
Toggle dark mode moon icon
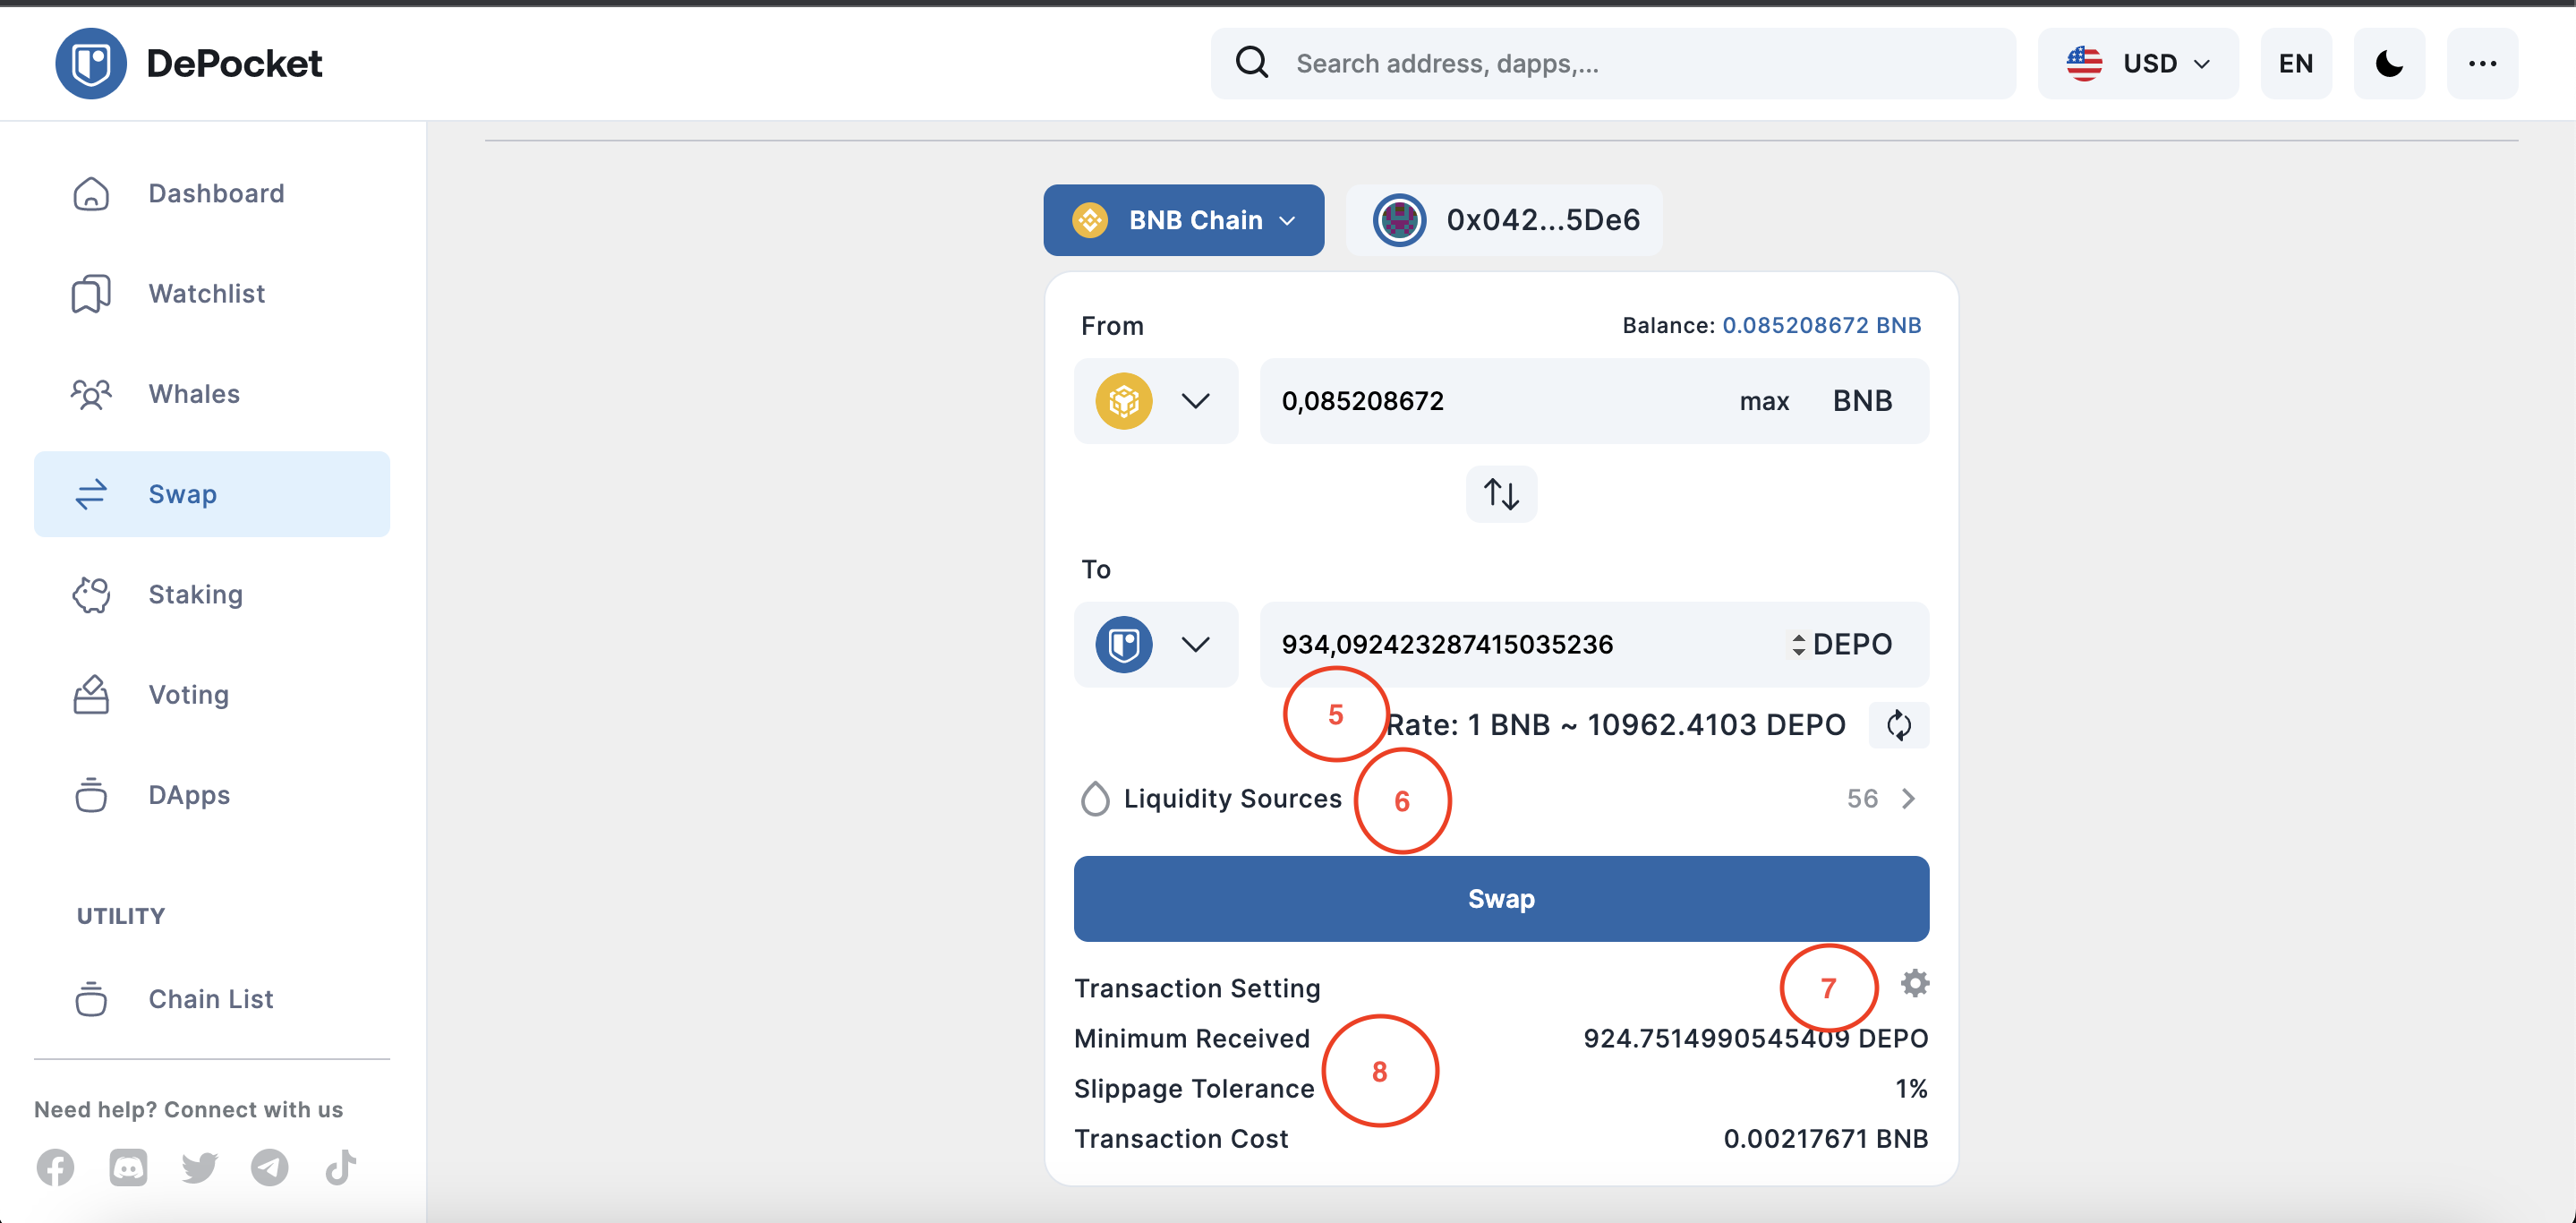[x=2389, y=63]
